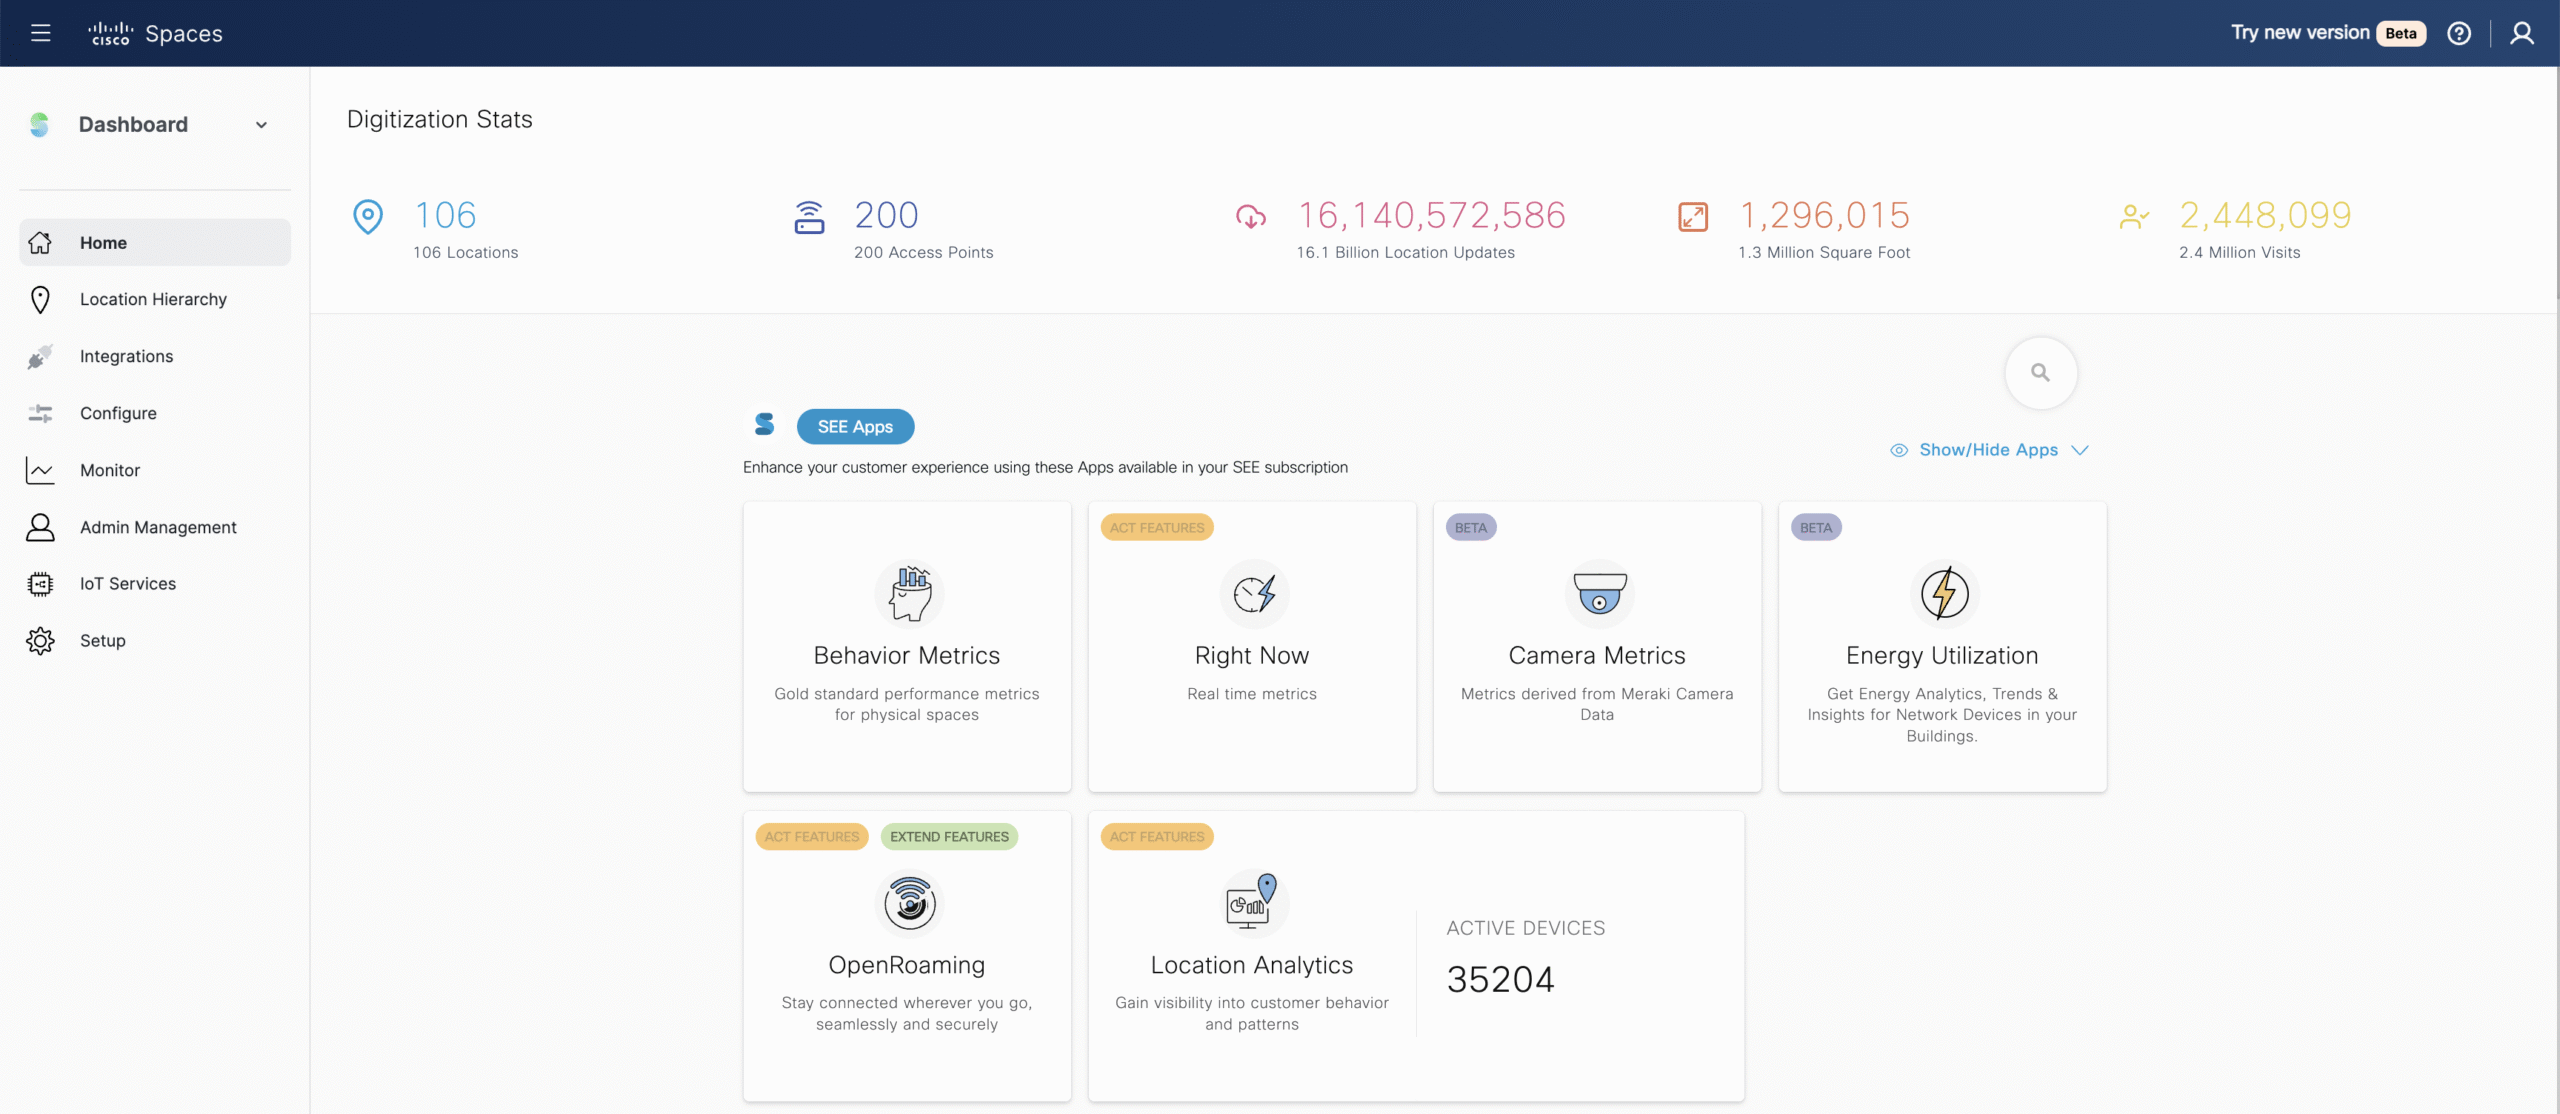The image size is (2560, 1114).
Task: Click the Digitization Stats heading
Action: [x=440, y=119]
